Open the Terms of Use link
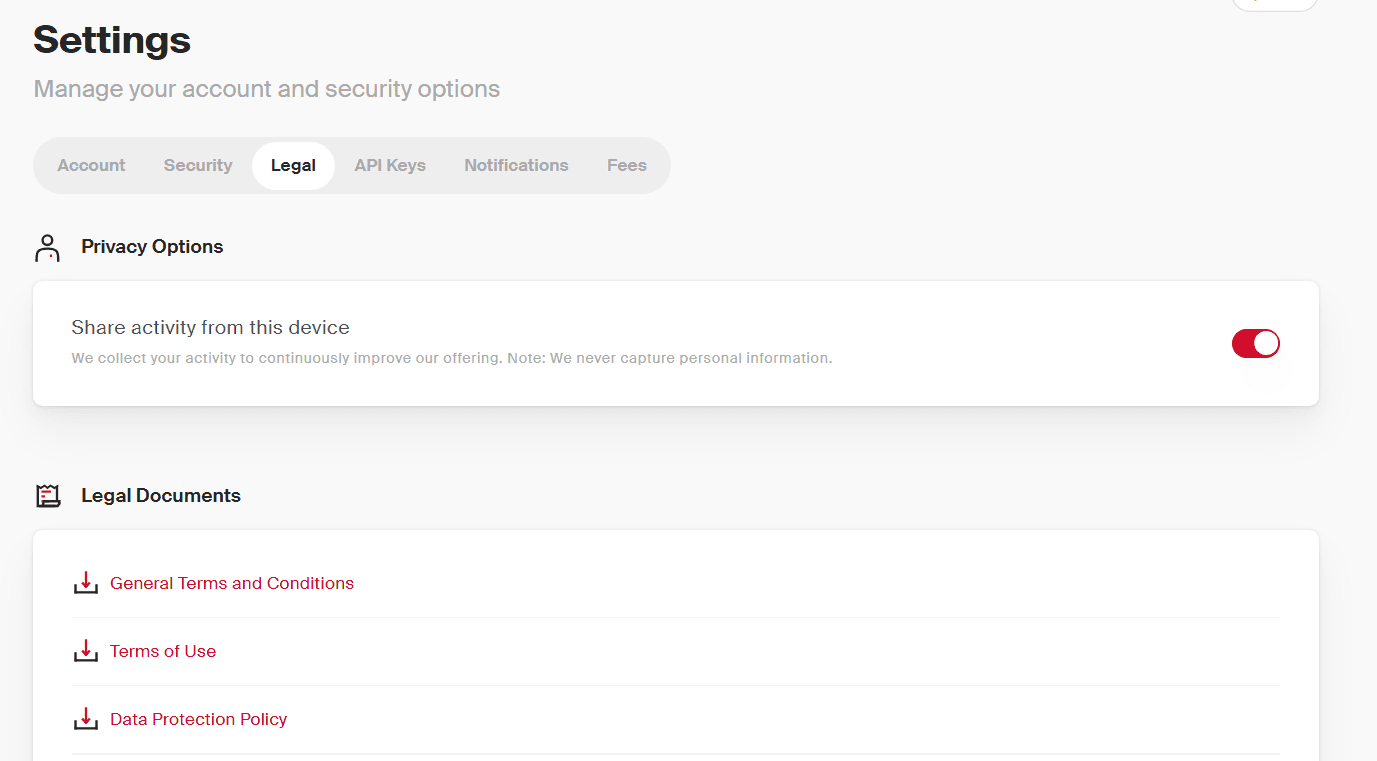Image resolution: width=1377 pixels, height=761 pixels. click(x=163, y=651)
